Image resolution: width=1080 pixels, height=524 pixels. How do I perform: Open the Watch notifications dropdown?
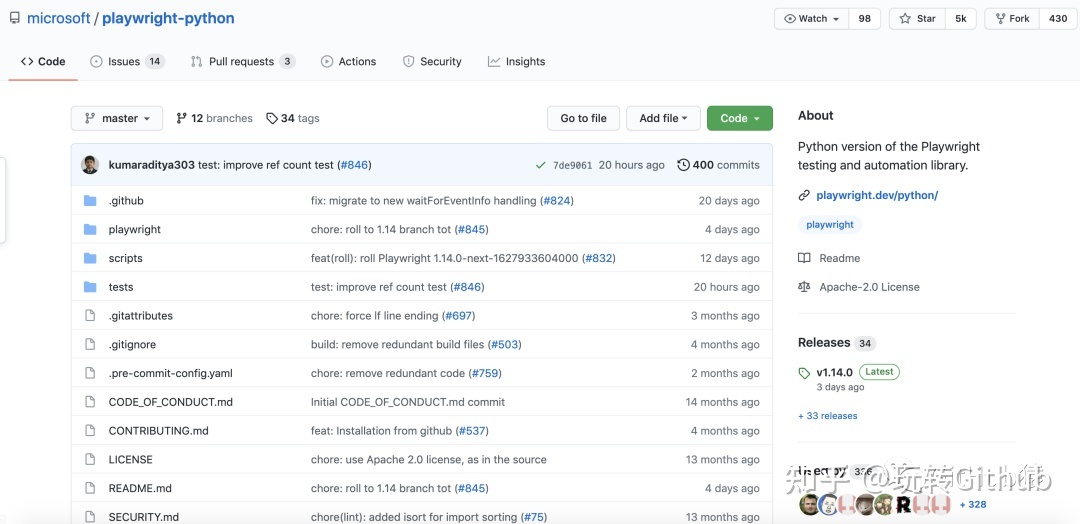tap(812, 19)
